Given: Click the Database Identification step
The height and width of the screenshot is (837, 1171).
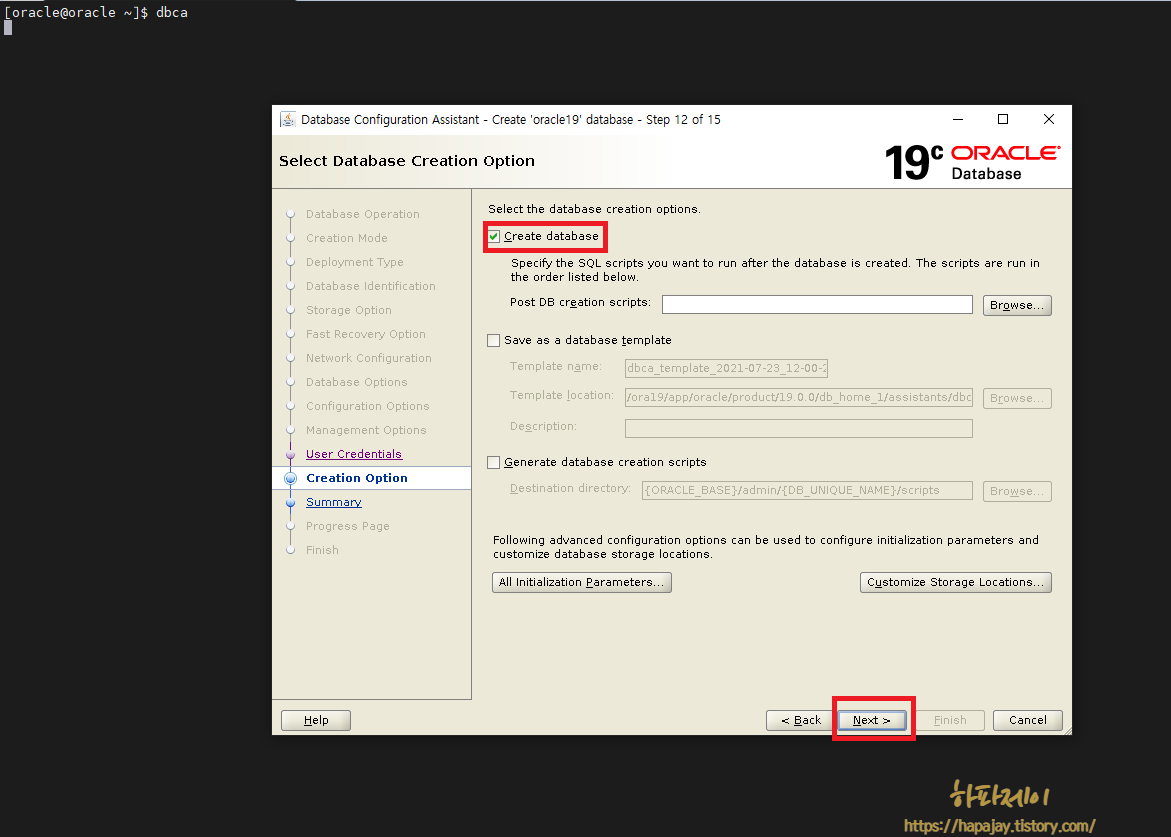Looking at the screenshot, I should point(370,286).
